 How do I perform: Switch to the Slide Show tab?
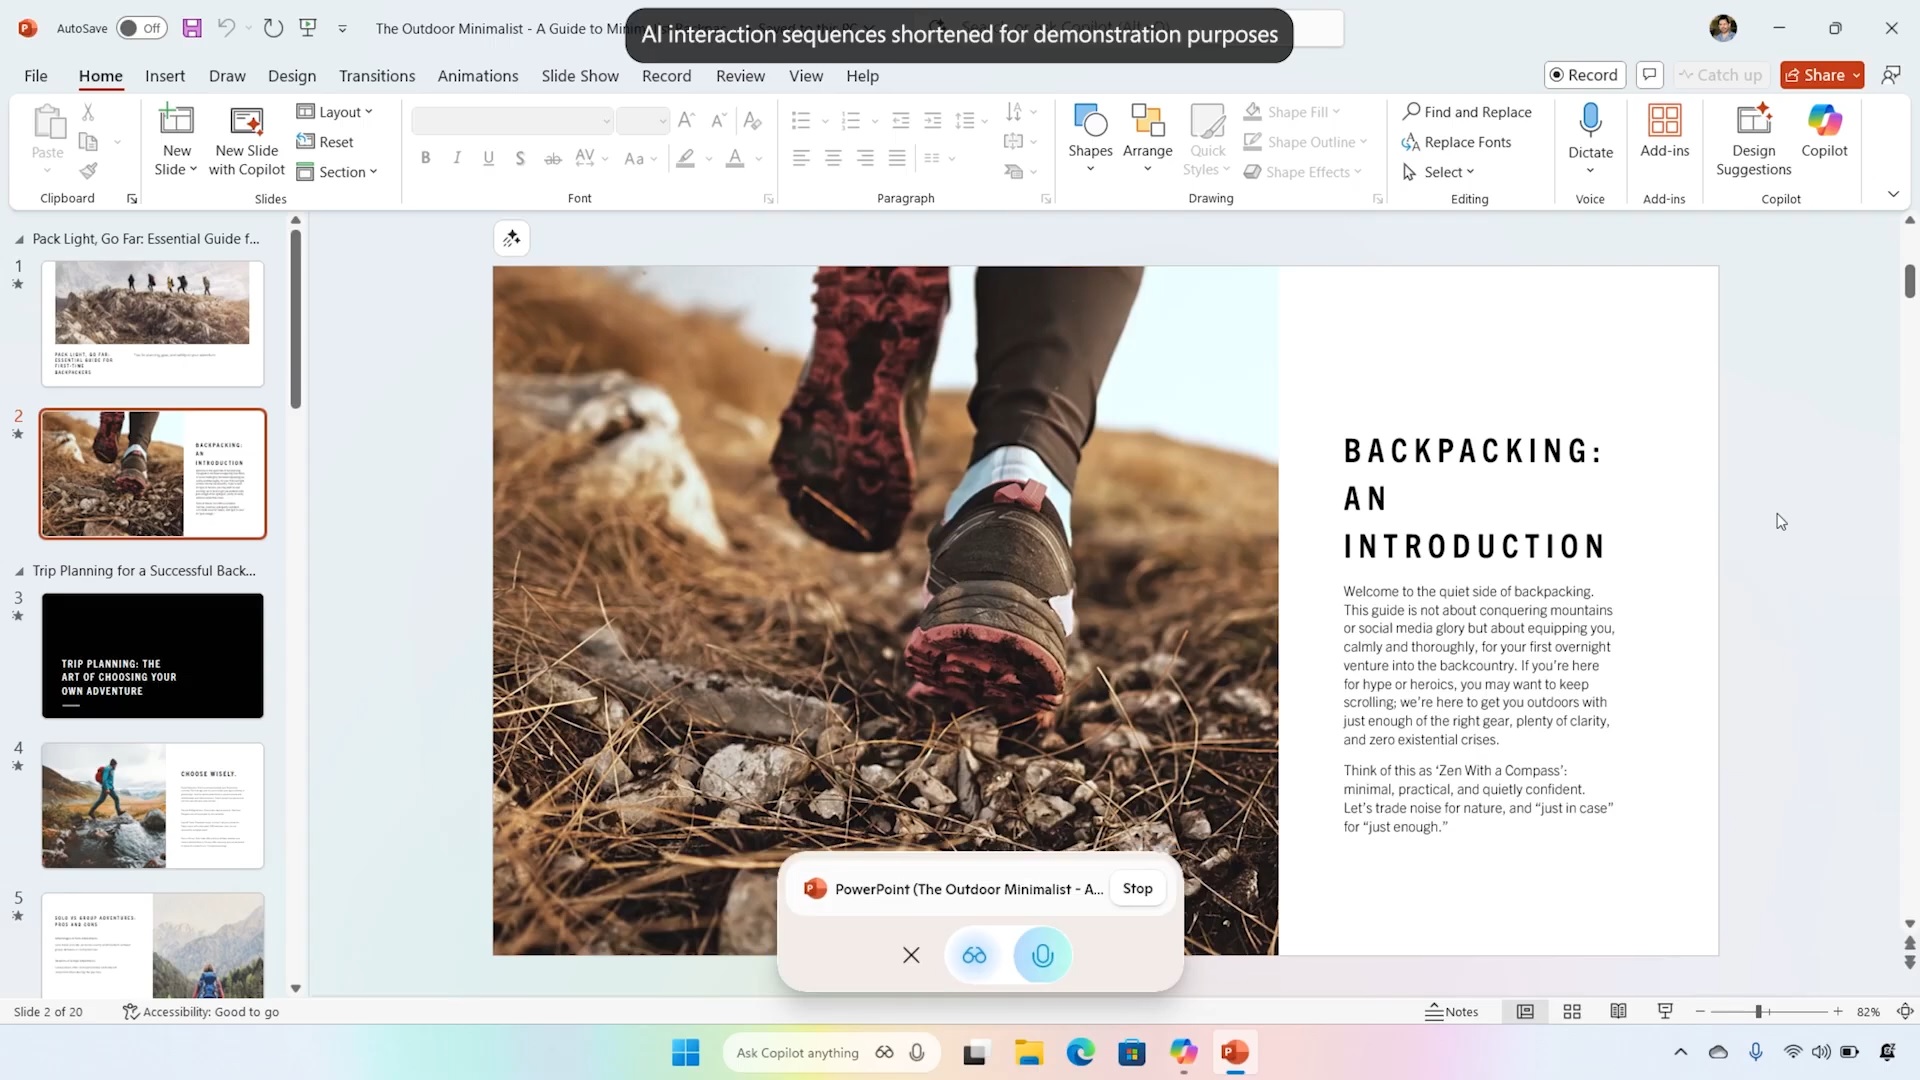coord(579,76)
